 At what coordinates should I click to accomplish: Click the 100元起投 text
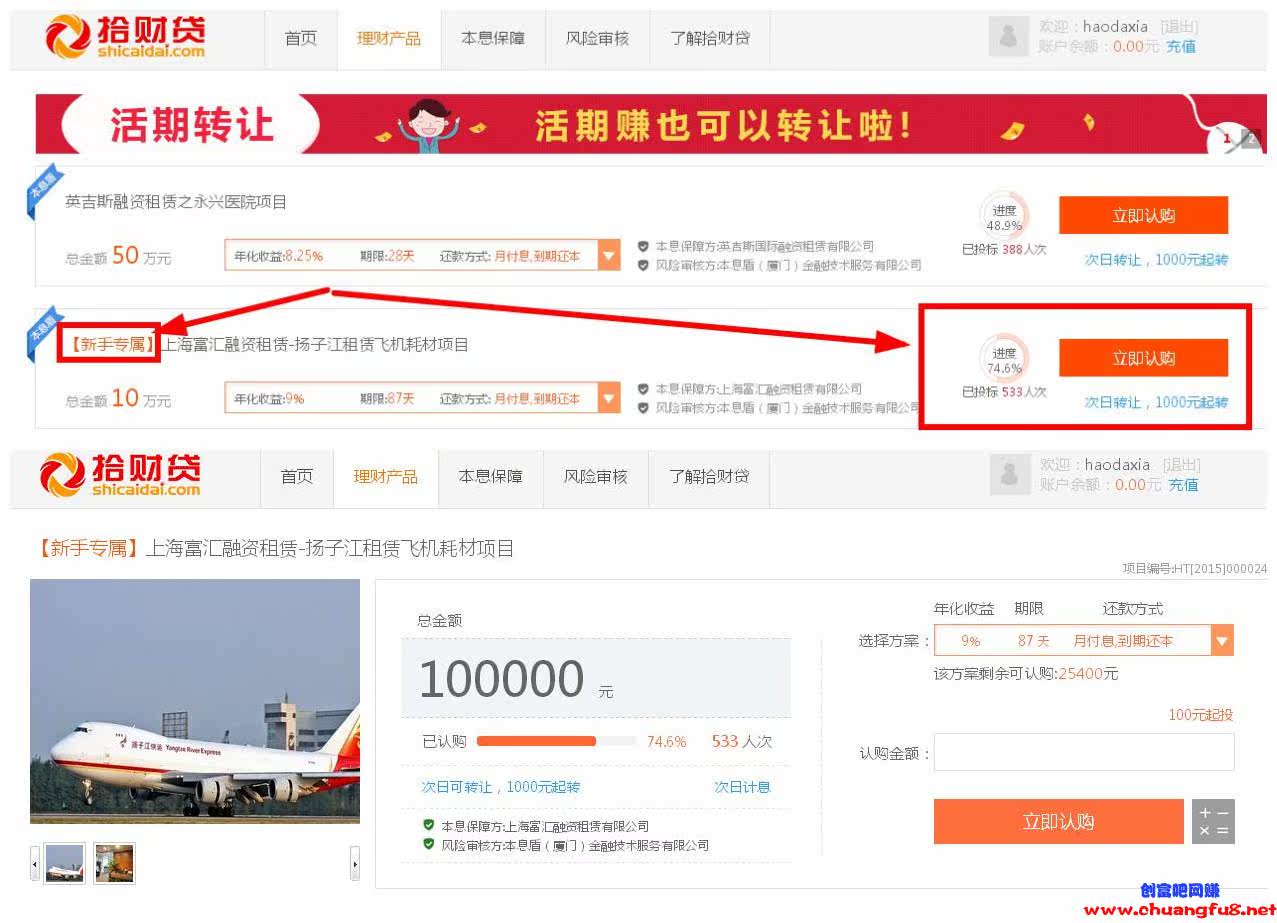click(1200, 715)
